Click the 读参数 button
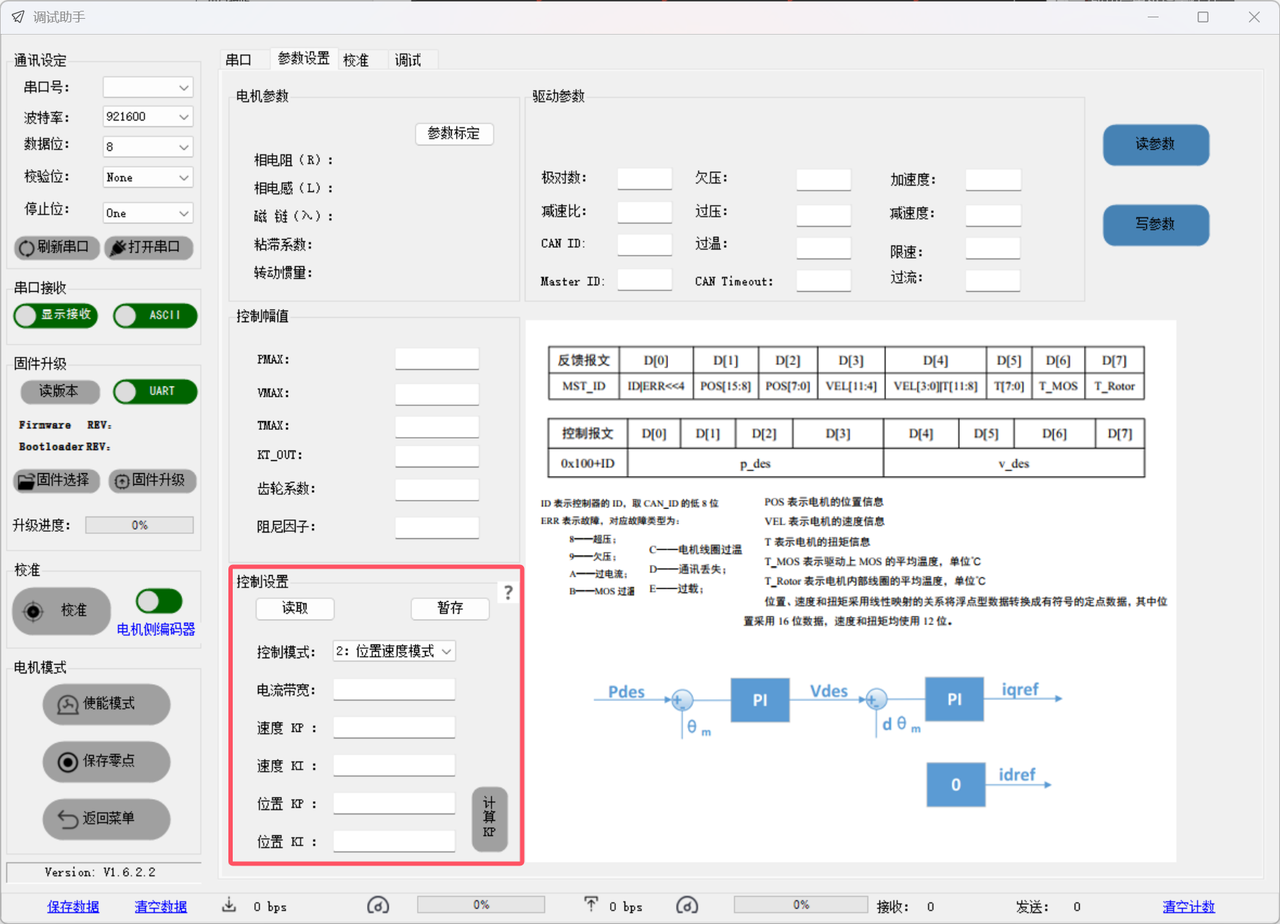The image size is (1280, 924). 1155,144
